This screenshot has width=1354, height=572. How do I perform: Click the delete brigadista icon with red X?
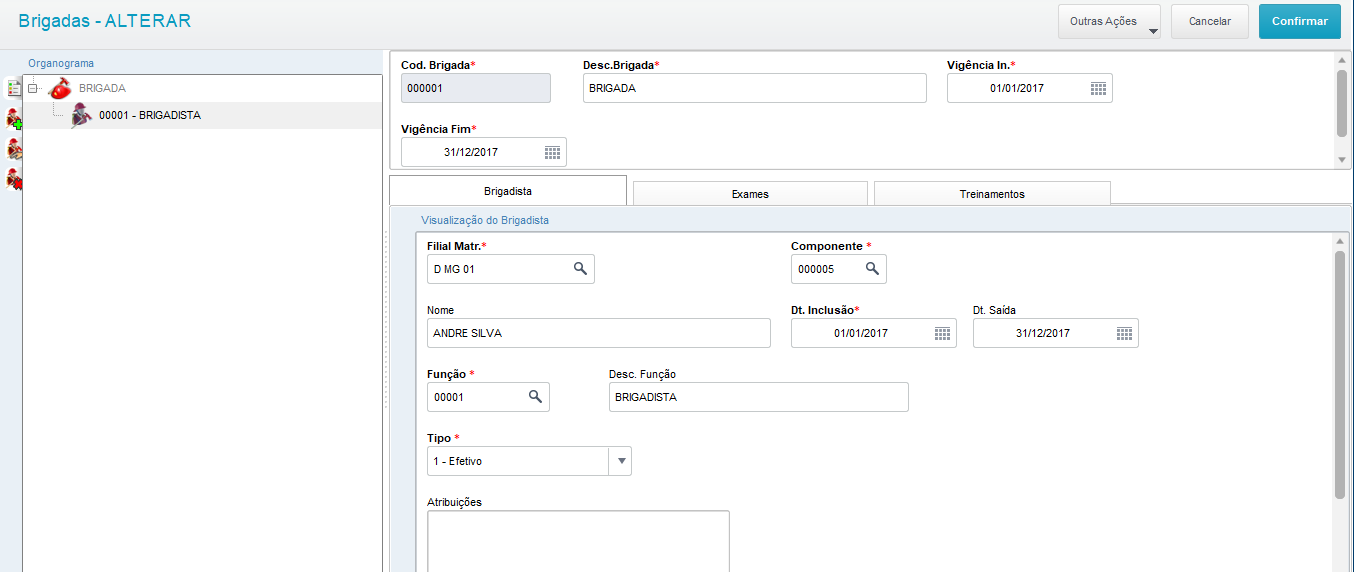click(x=14, y=180)
